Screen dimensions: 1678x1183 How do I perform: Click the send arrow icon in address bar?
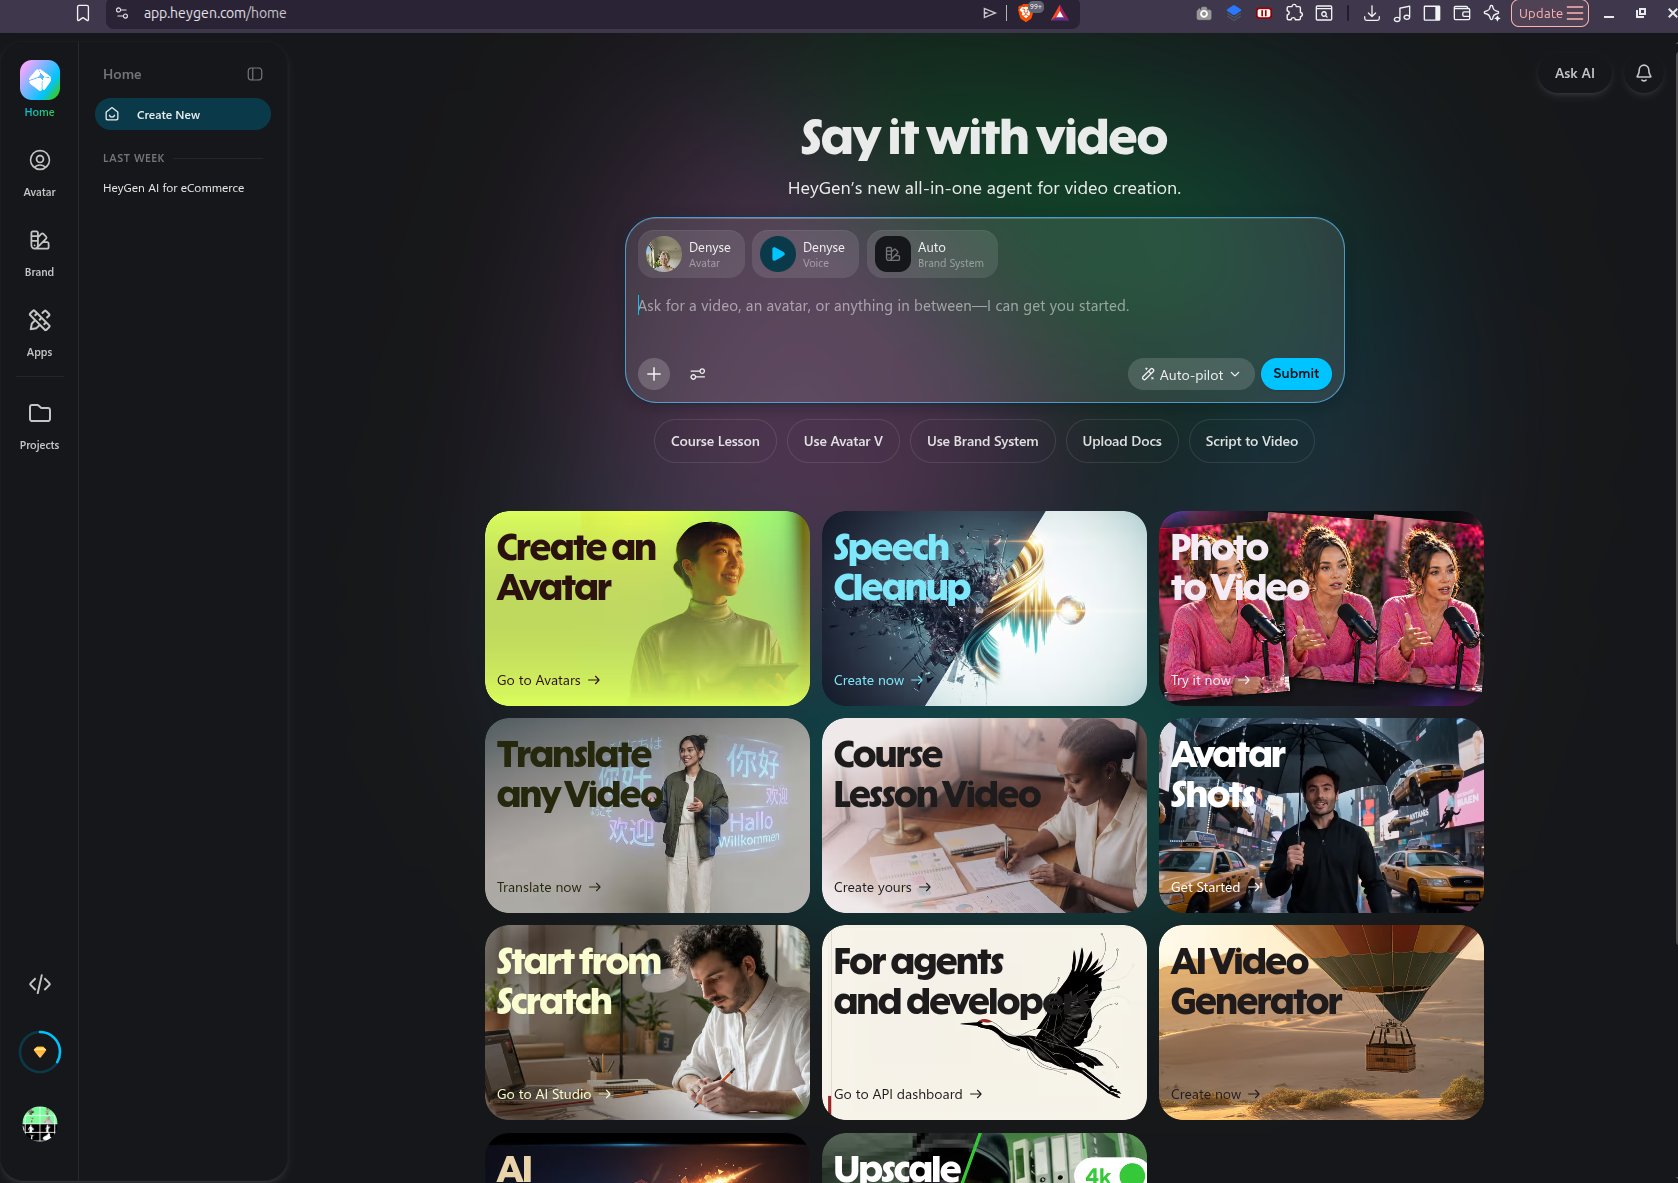(x=989, y=13)
